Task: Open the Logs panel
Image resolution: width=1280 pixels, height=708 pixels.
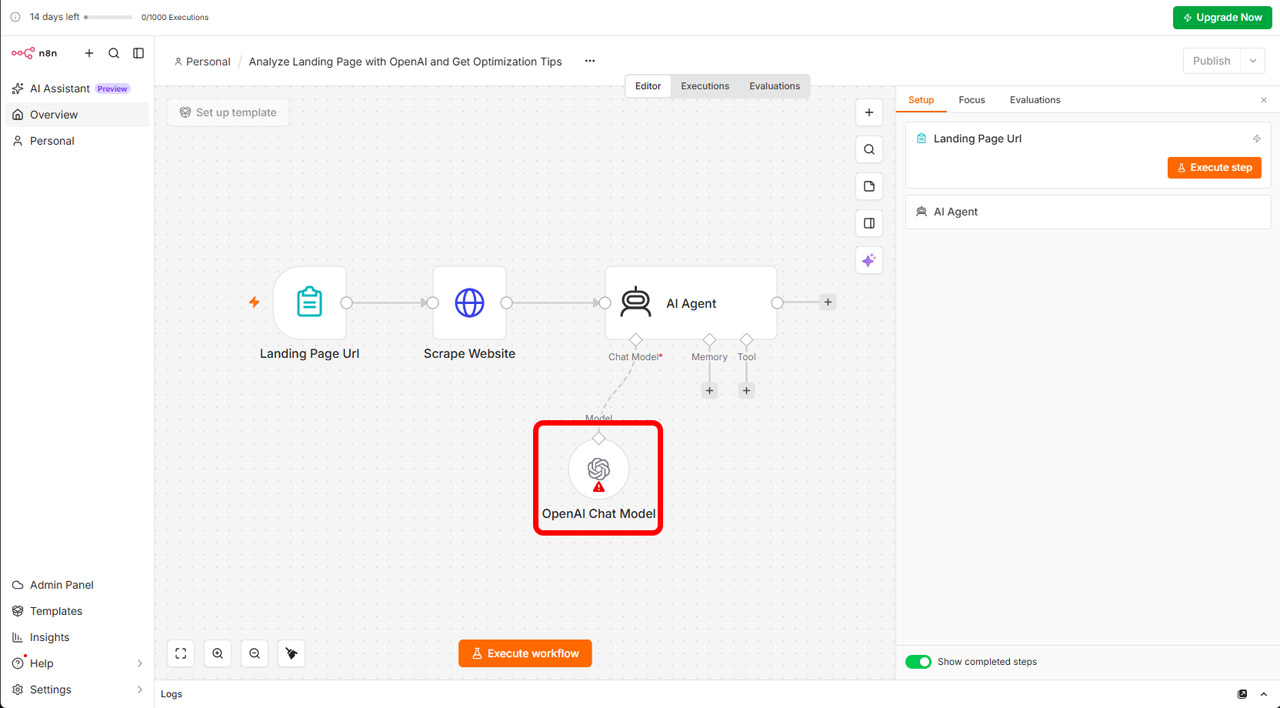Action: pyautogui.click(x=172, y=694)
